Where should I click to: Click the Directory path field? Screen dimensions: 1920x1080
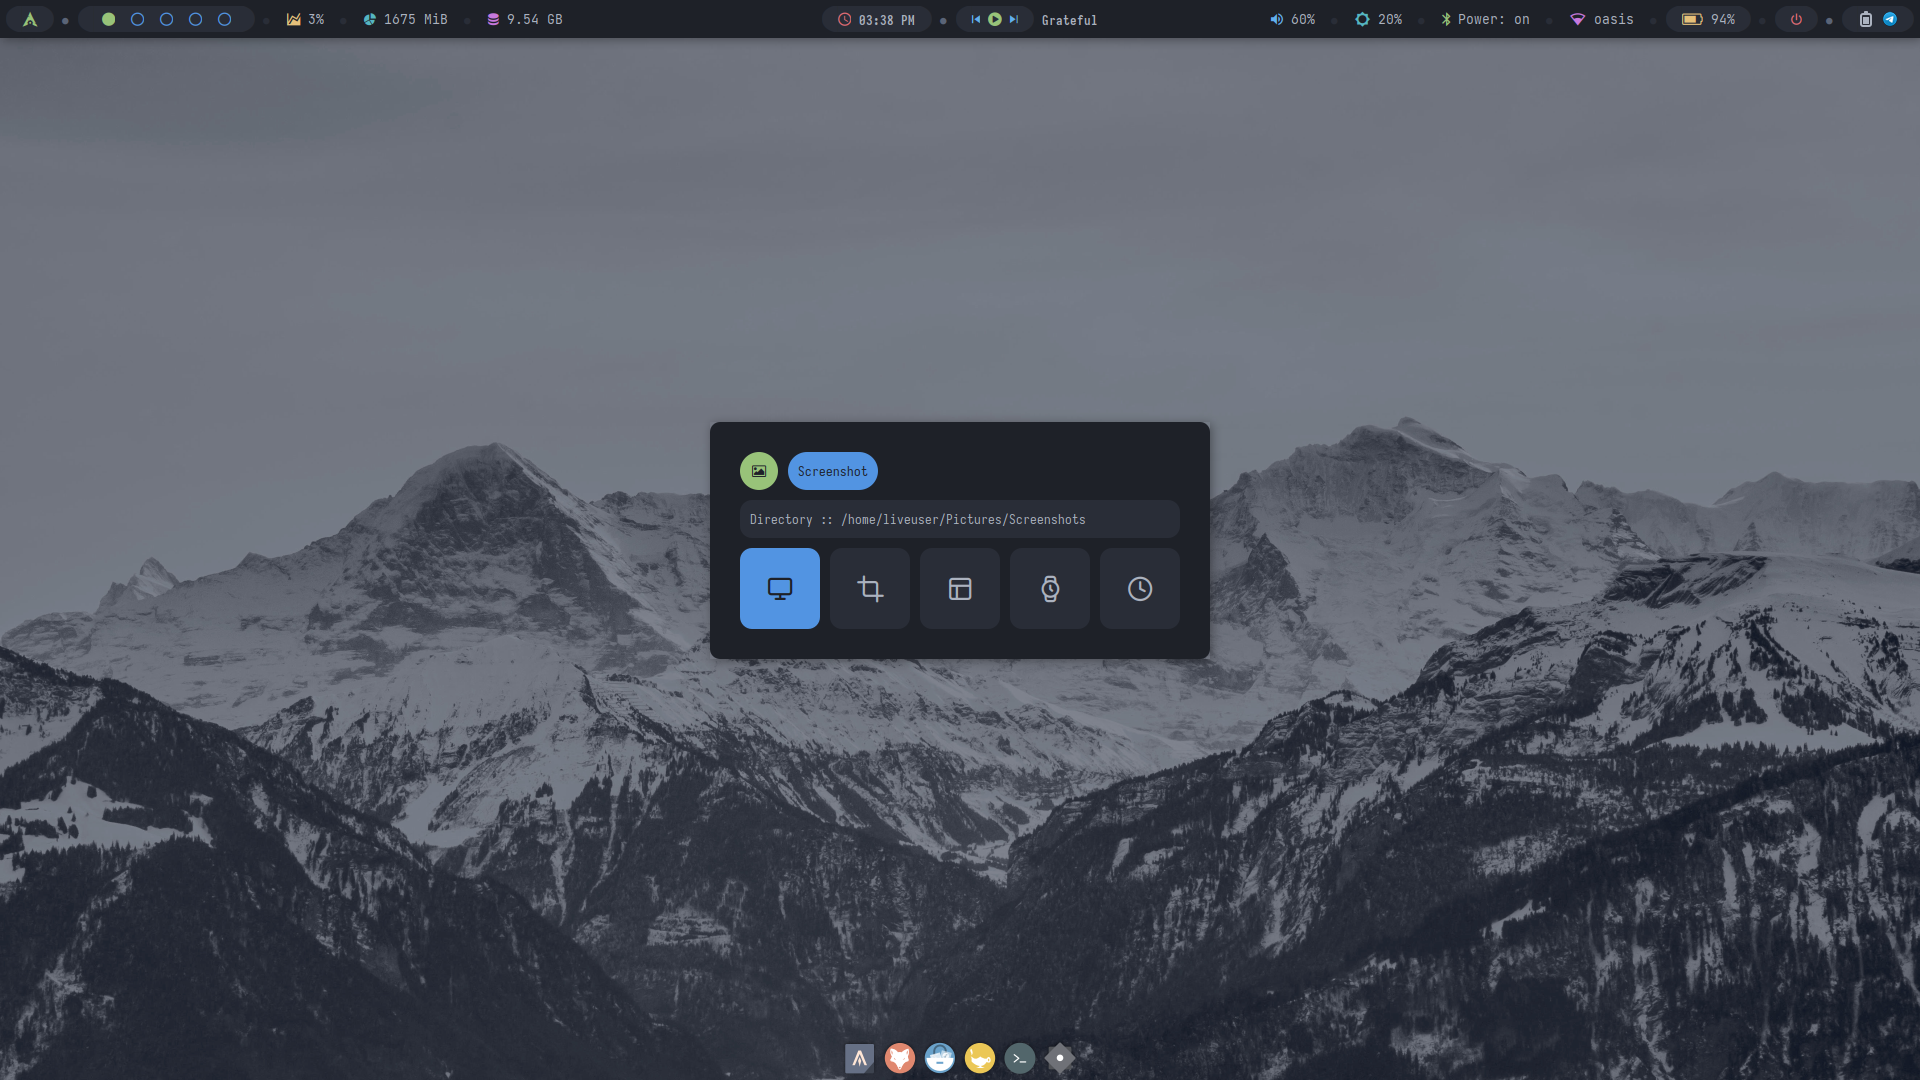pos(959,519)
